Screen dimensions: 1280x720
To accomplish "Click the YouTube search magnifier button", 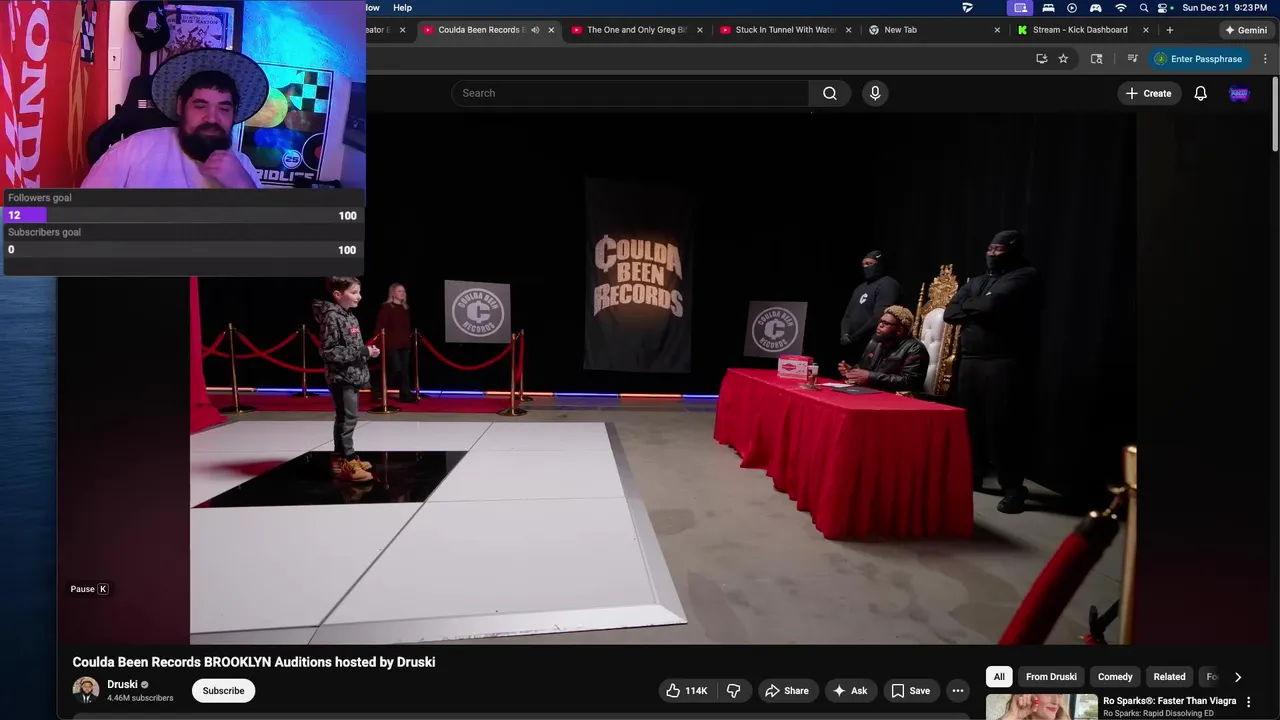I will [830, 93].
